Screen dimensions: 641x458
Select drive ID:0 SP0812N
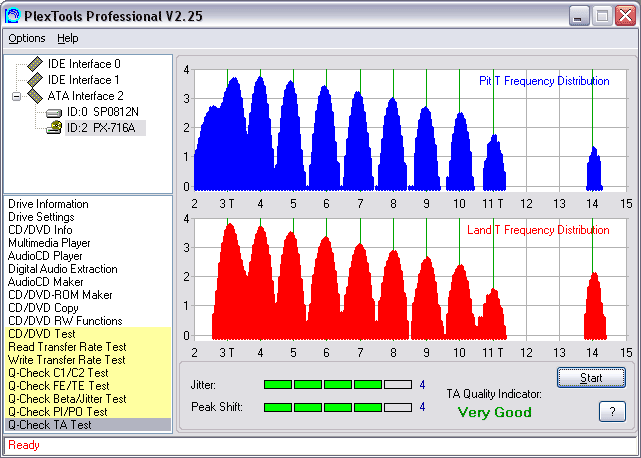click(x=103, y=112)
